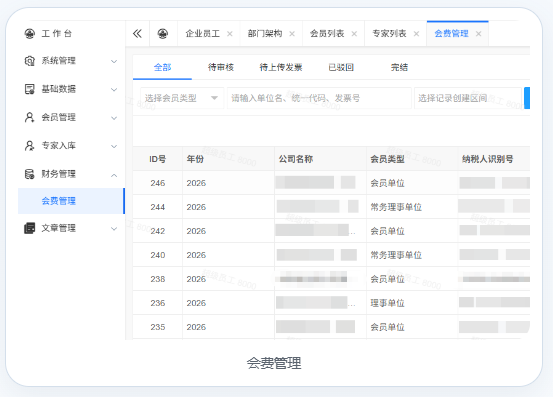The image size is (553, 397).
Task: Select the 完结 filter tab
Action: 400,67
